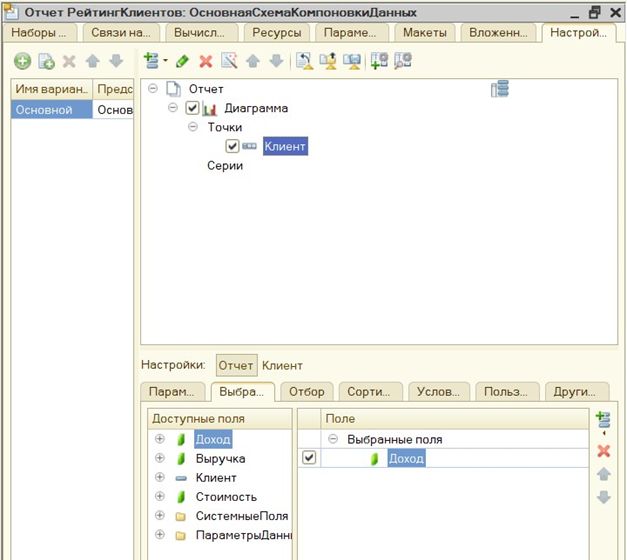Click the Отчет settings mode button
Screen dimensions: 627x560
click(236, 366)
